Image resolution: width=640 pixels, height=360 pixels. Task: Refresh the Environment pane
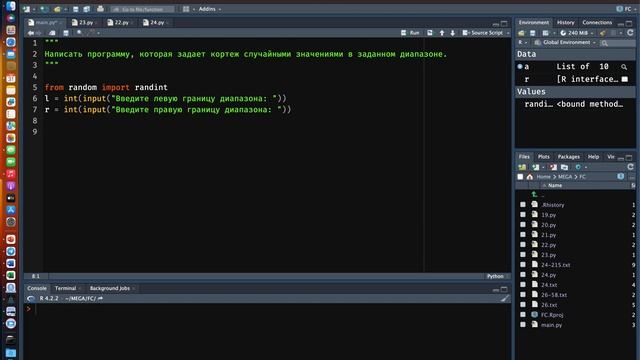point(630,33)
